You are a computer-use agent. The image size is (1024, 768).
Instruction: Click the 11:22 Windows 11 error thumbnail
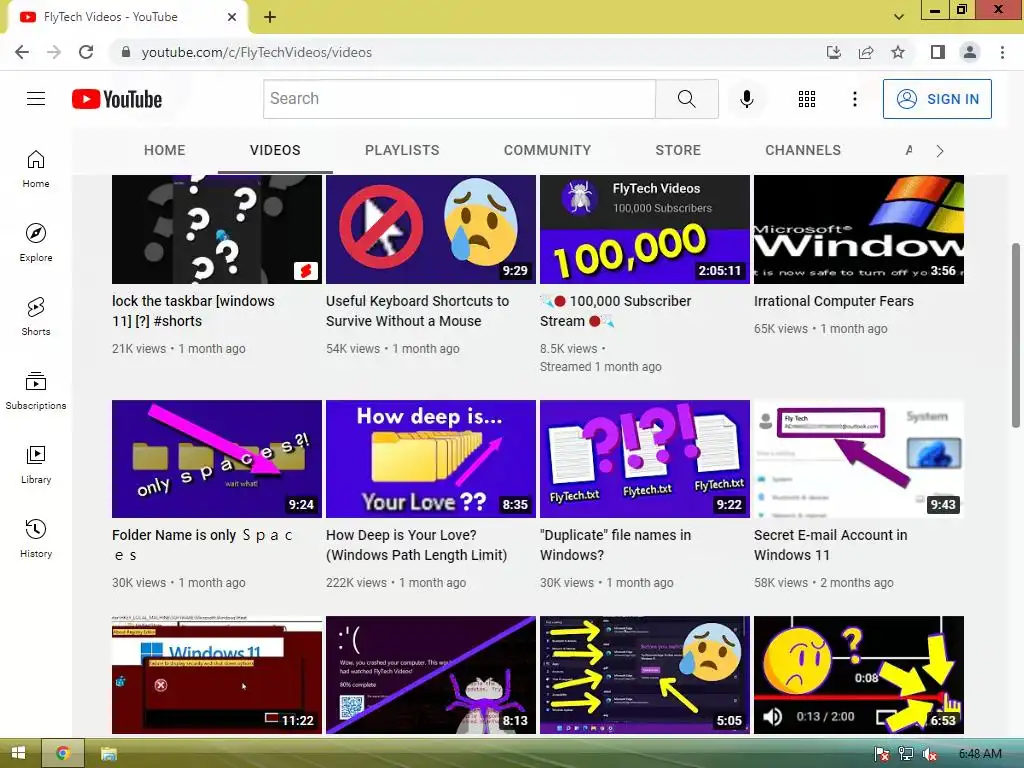[217, 675]
